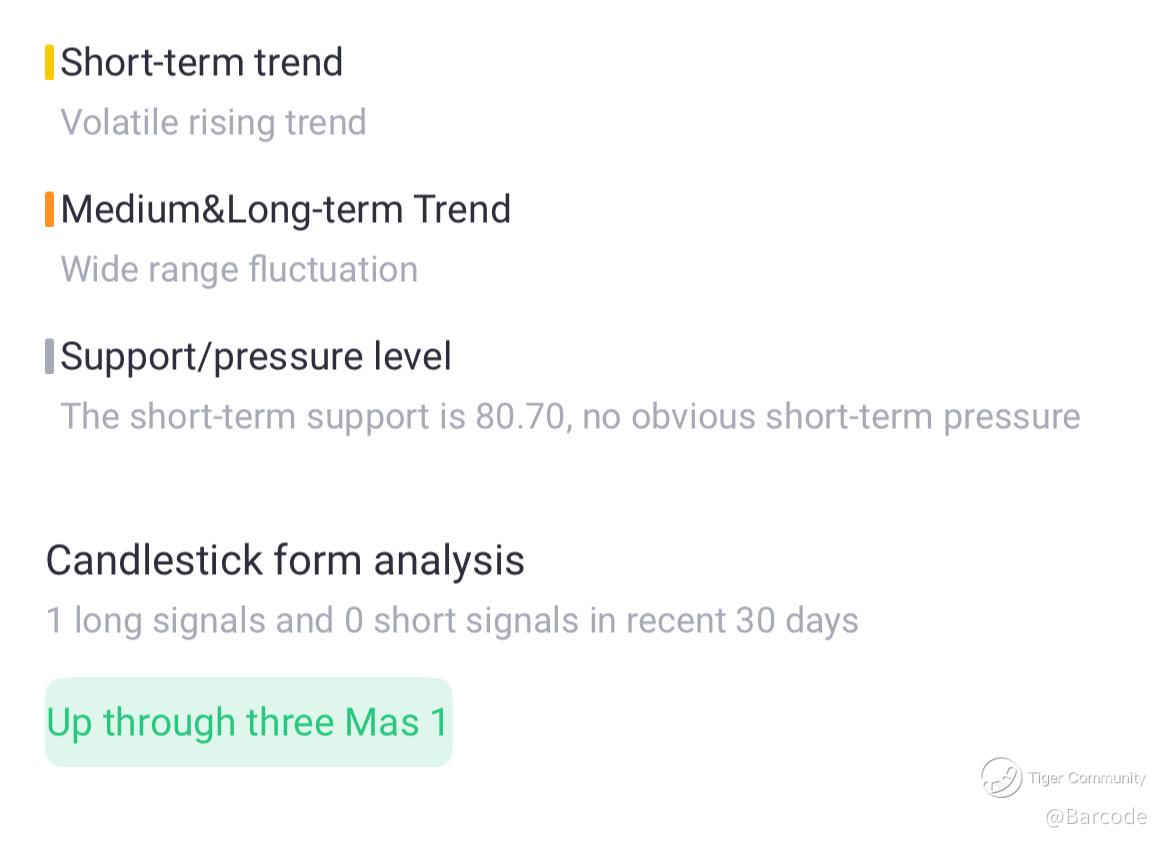The width and height of the screenshot is (1170, 843).
Task: Click the Volatile rising trend description
Action: point(213,122)
